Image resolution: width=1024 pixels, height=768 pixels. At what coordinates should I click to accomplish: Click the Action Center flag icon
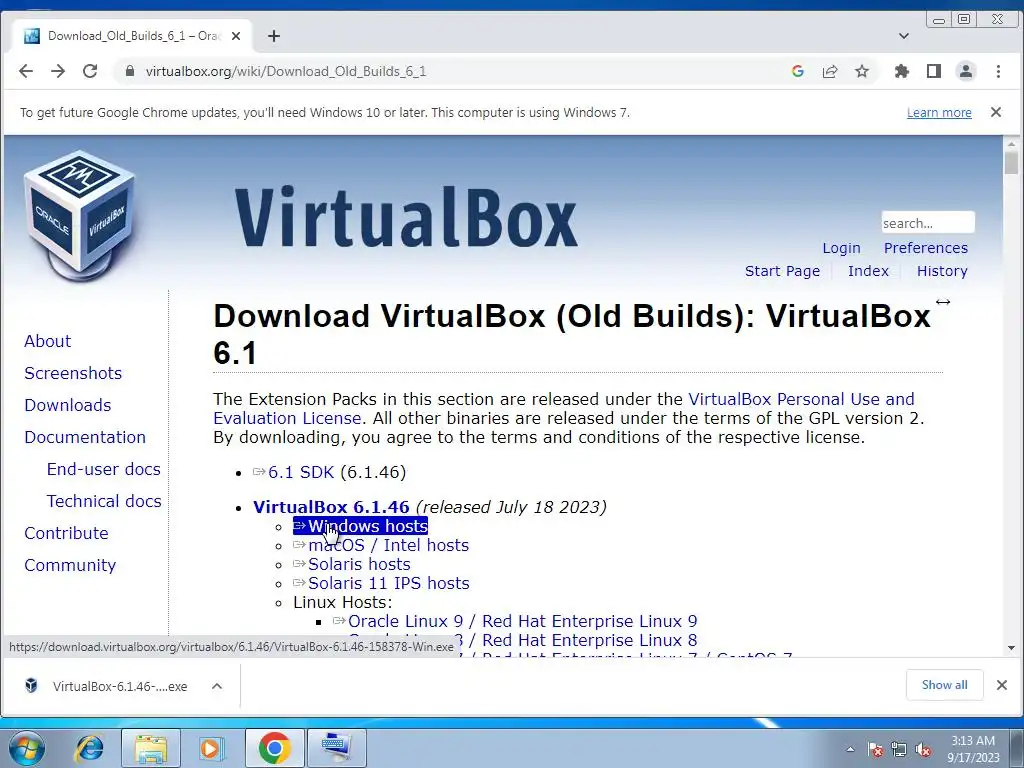[875, 750]
